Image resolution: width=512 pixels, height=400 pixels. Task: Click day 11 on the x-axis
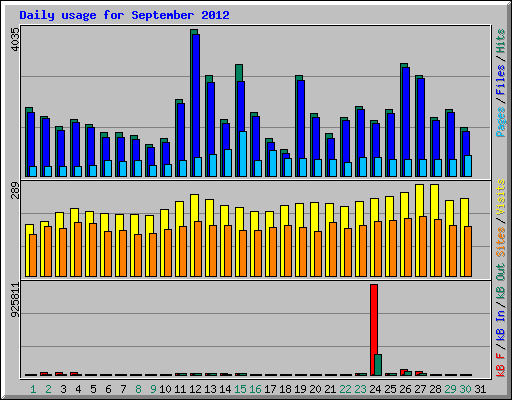(x=180, y=389)
